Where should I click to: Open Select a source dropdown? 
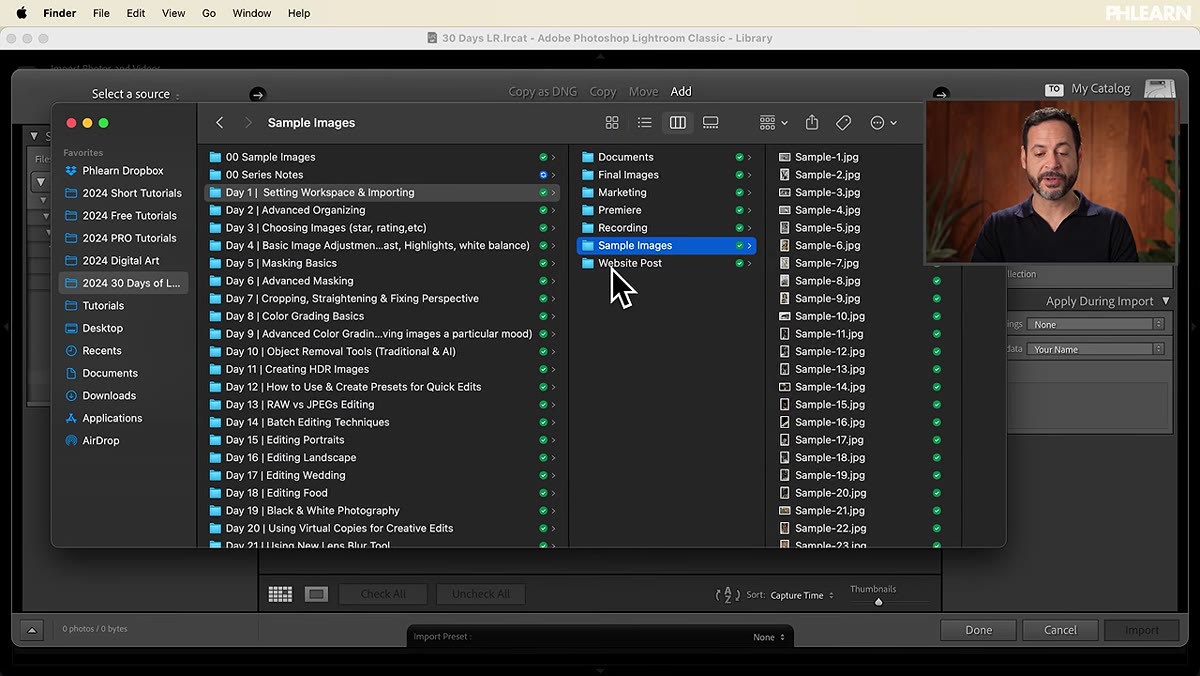pos(136,94)
